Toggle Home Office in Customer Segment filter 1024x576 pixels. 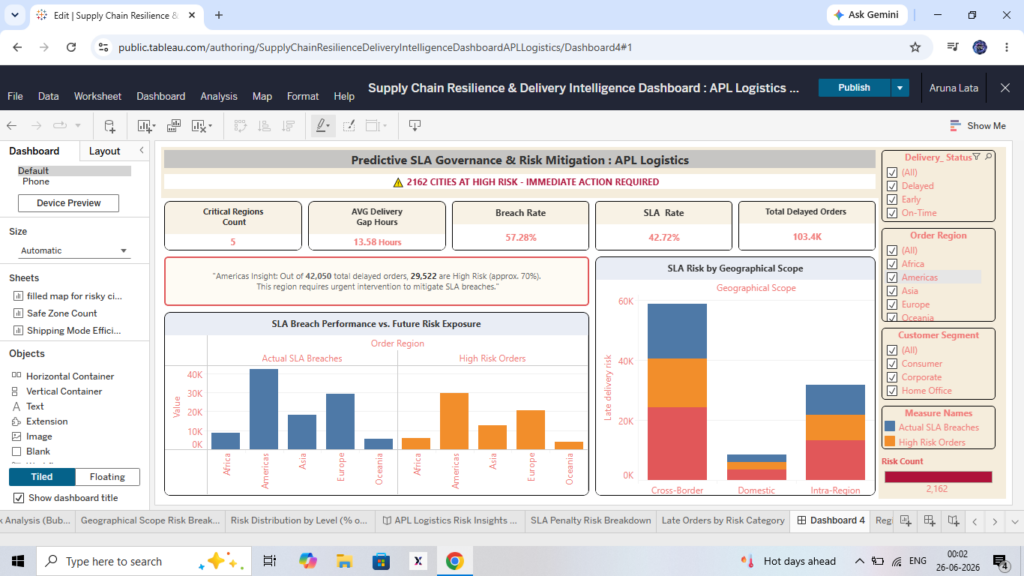(x=892, y=391)
